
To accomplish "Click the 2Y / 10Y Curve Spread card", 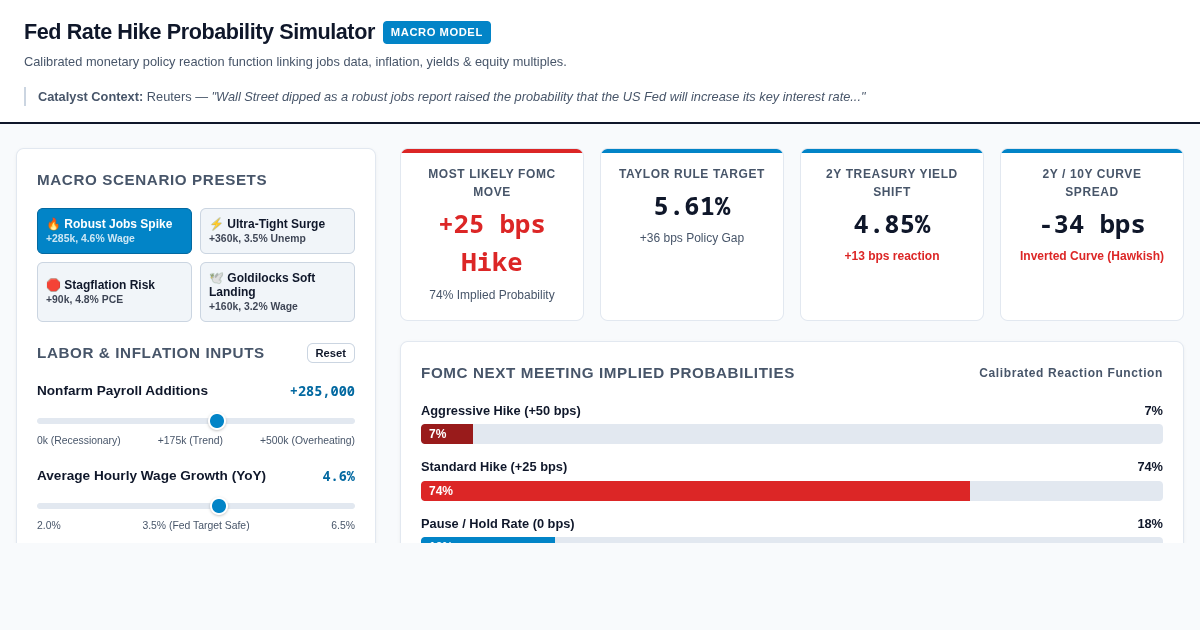I will tap(1092, 235).
